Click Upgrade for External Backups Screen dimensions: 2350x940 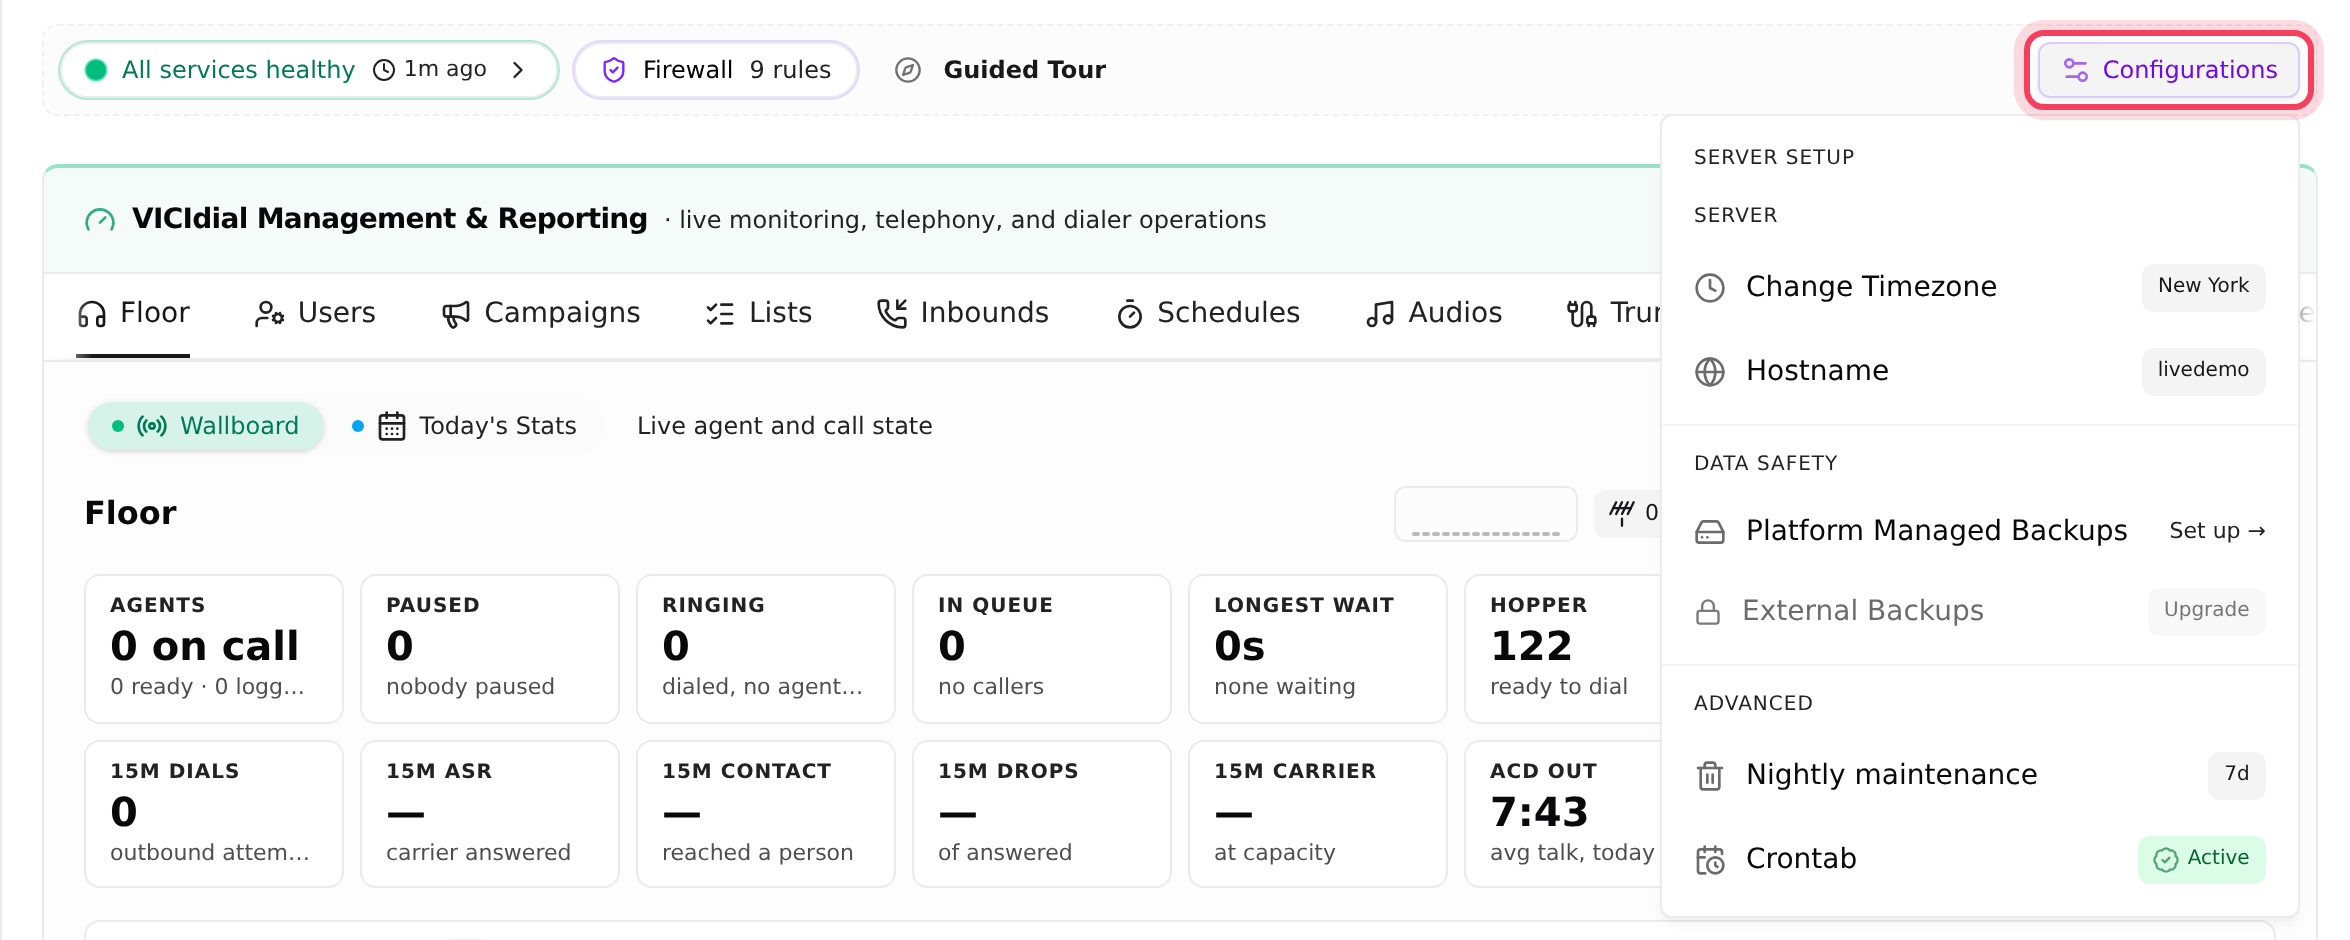[2207, 610]
